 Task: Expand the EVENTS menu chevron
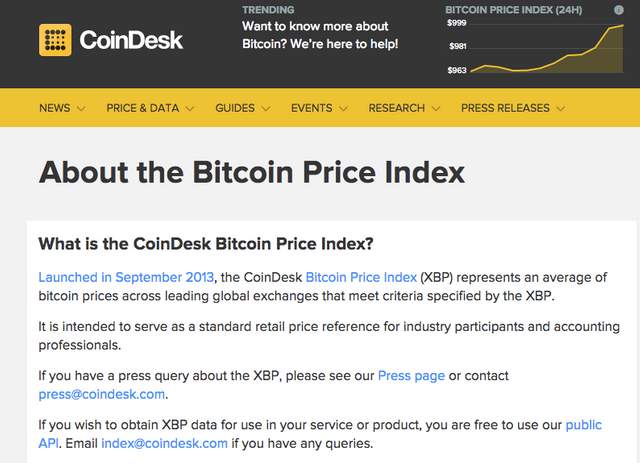tap(343, 109)
